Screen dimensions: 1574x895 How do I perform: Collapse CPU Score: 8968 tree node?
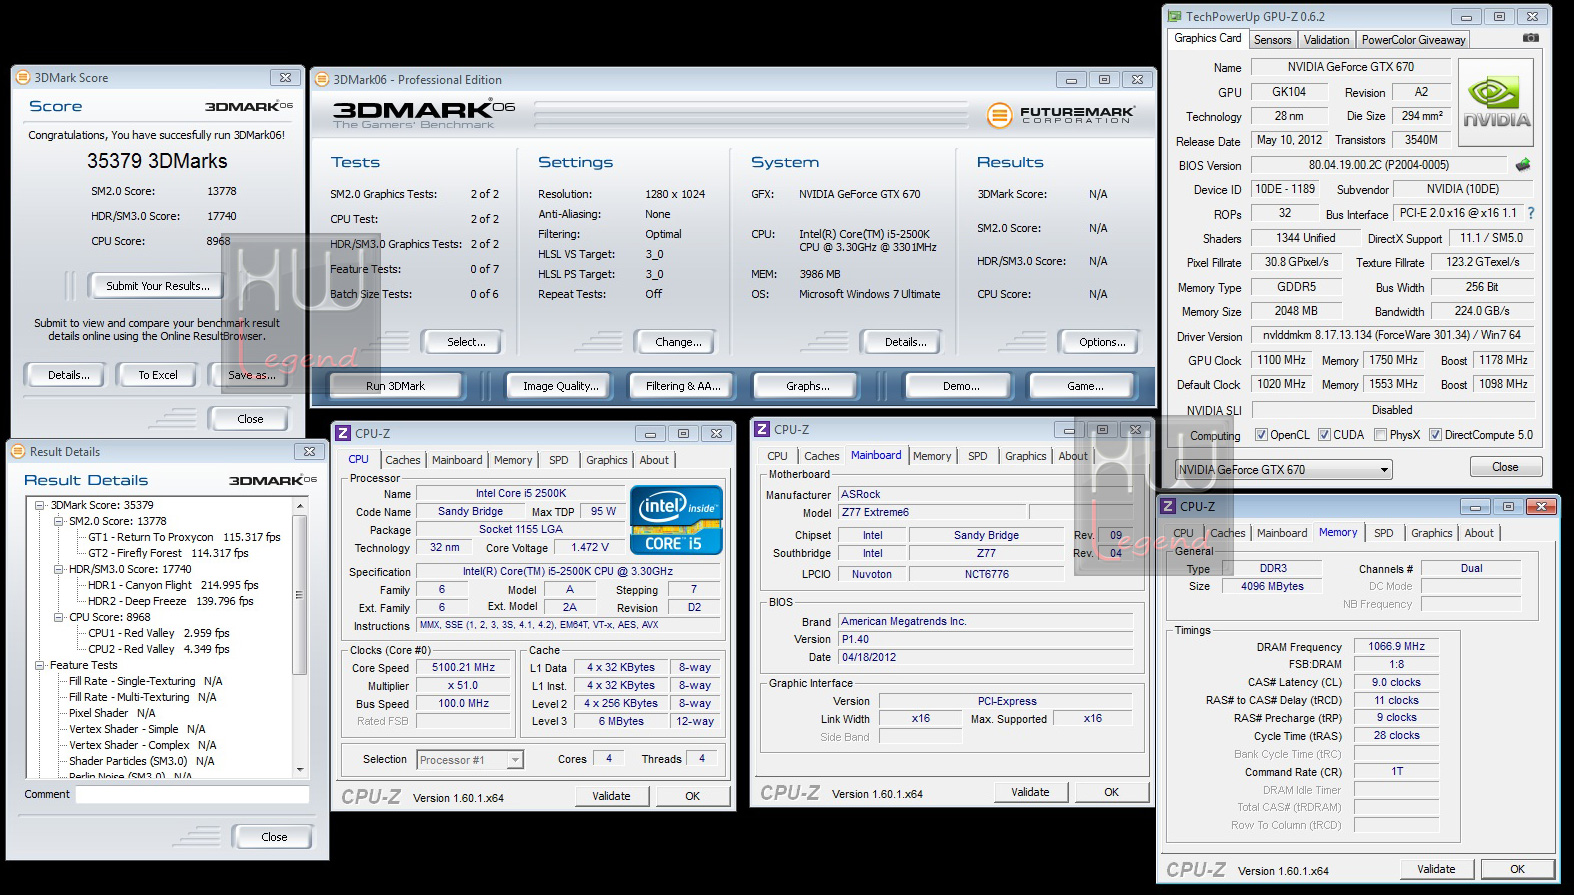(x=58, y=617)
